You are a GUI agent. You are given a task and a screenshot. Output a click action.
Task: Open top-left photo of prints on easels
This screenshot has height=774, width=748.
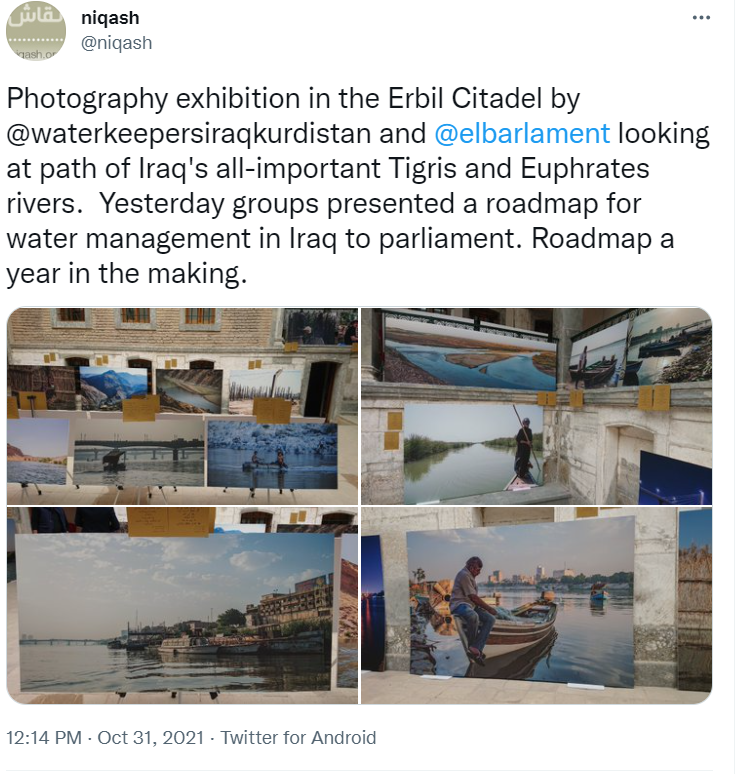click(x=182, y=405)
